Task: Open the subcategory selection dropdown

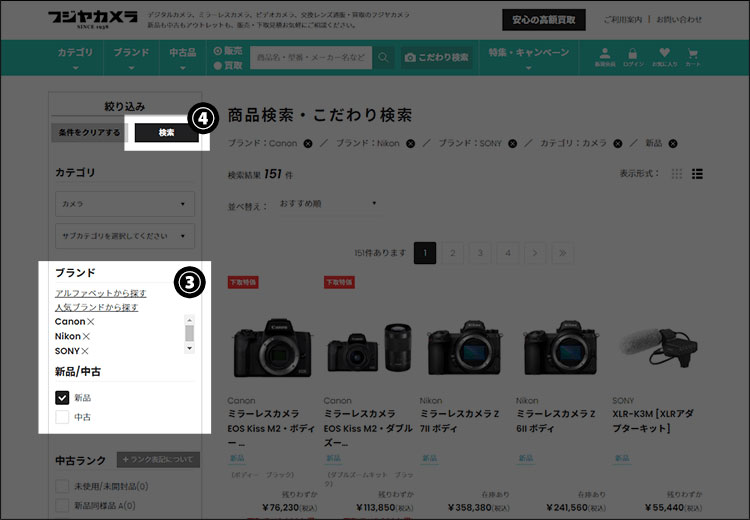Action: [125, 236]
